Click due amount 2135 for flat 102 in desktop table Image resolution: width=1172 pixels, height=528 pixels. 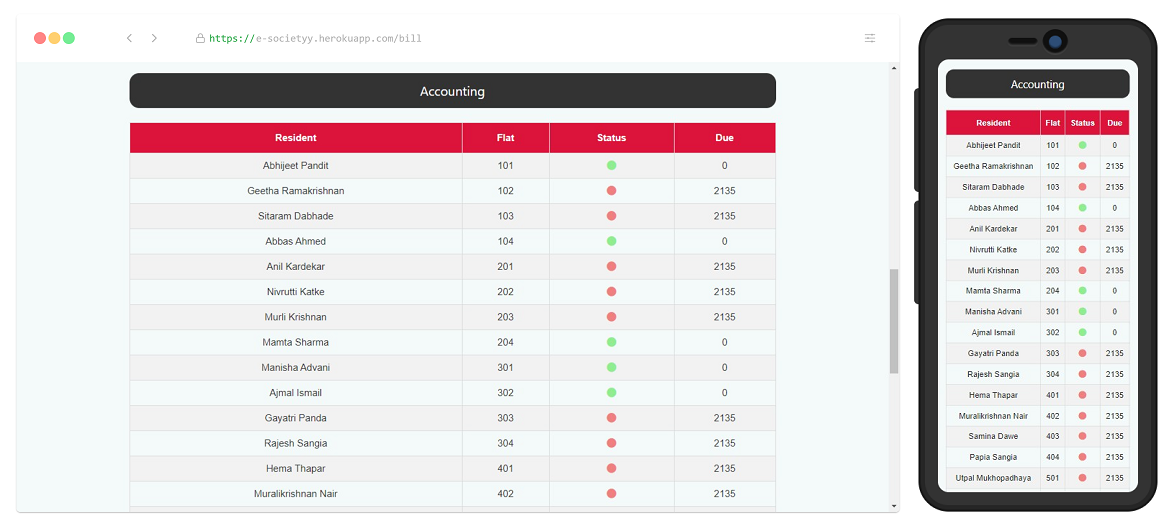tap(724, 191)
